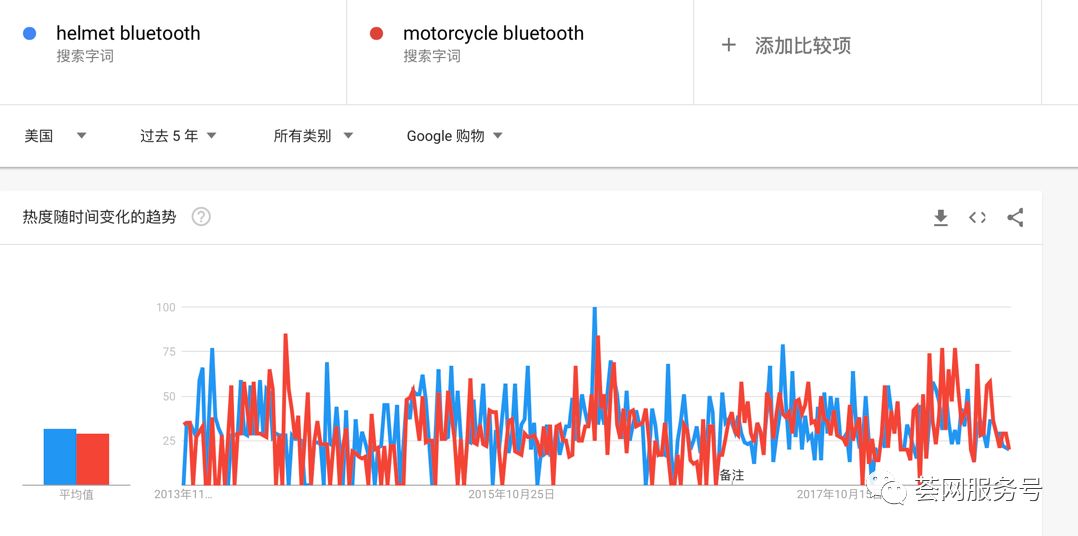Click the plus icon to add comparison
This screenshot has height=536, width=1078.
[x=729, y=45]
